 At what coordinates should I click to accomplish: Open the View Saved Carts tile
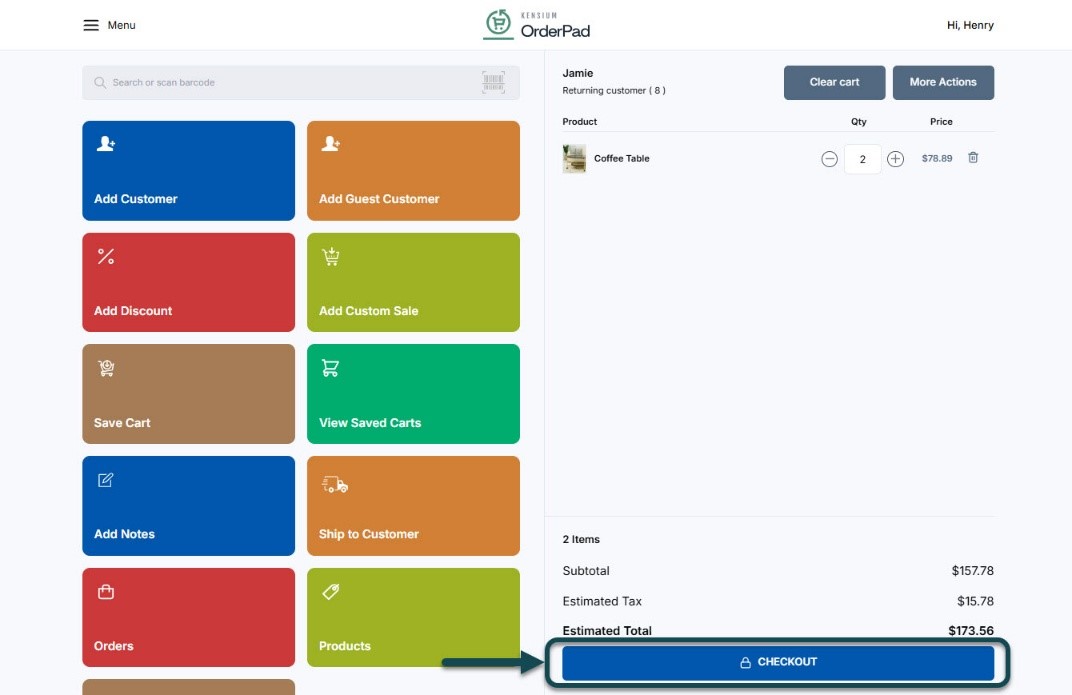click(x=414, y=394)
